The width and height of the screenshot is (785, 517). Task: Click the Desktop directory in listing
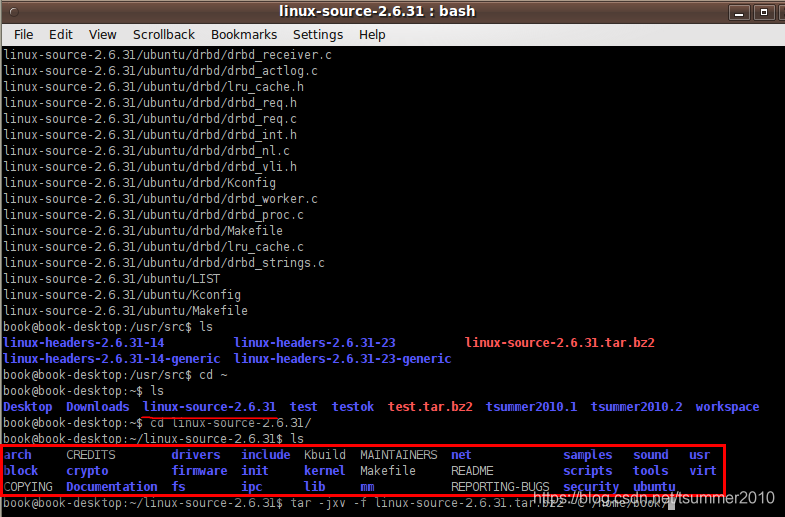(x=28, y=407)
